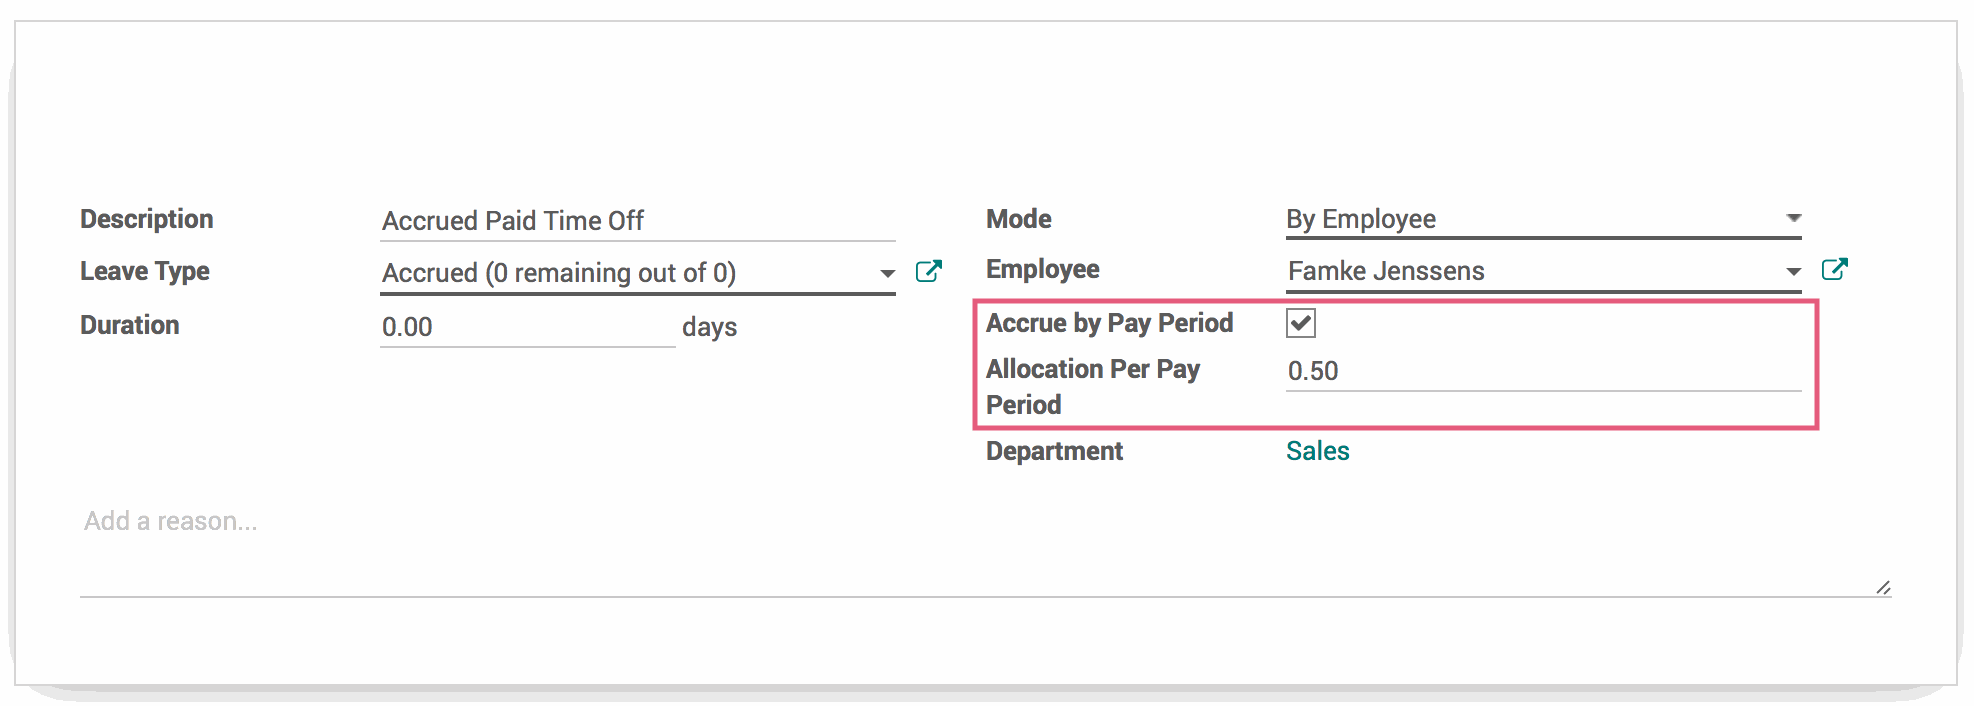Click the Duration label
Screen dimensions: 1974x706
[x=130, y=325]
